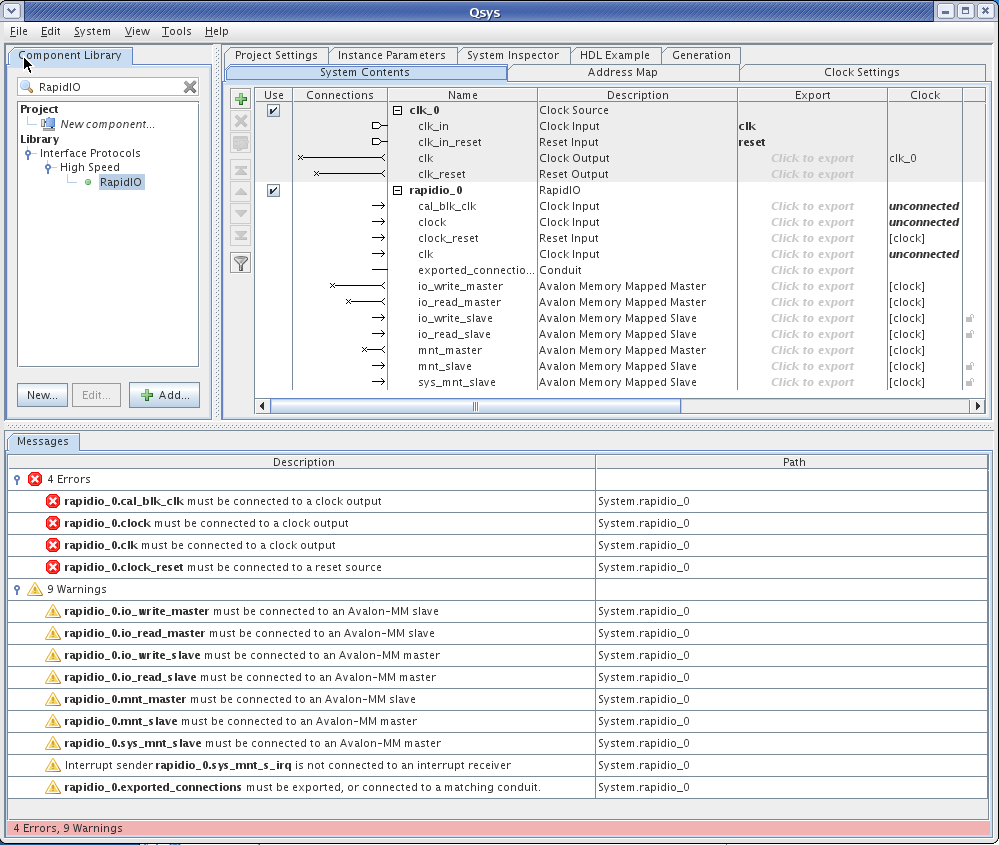Viewport: 999px width, 845px height.
Task: Switch to the Address Map tab
Action: [x=623, y=72]
